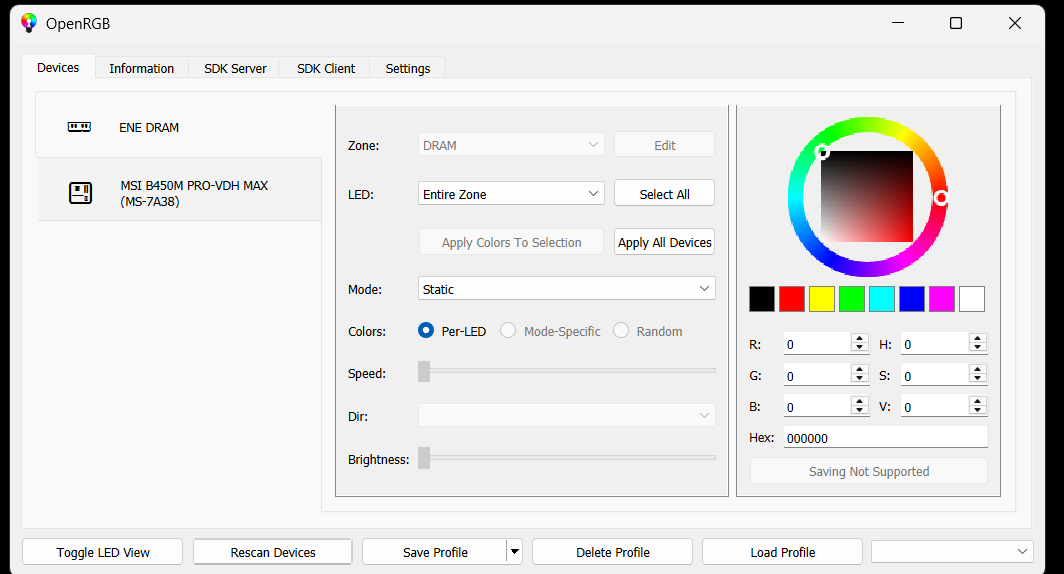Image resolution: width=1064 pixels, height=574 pixels.
Task: Increase the B value with up arrow
Action: [860, 401]
